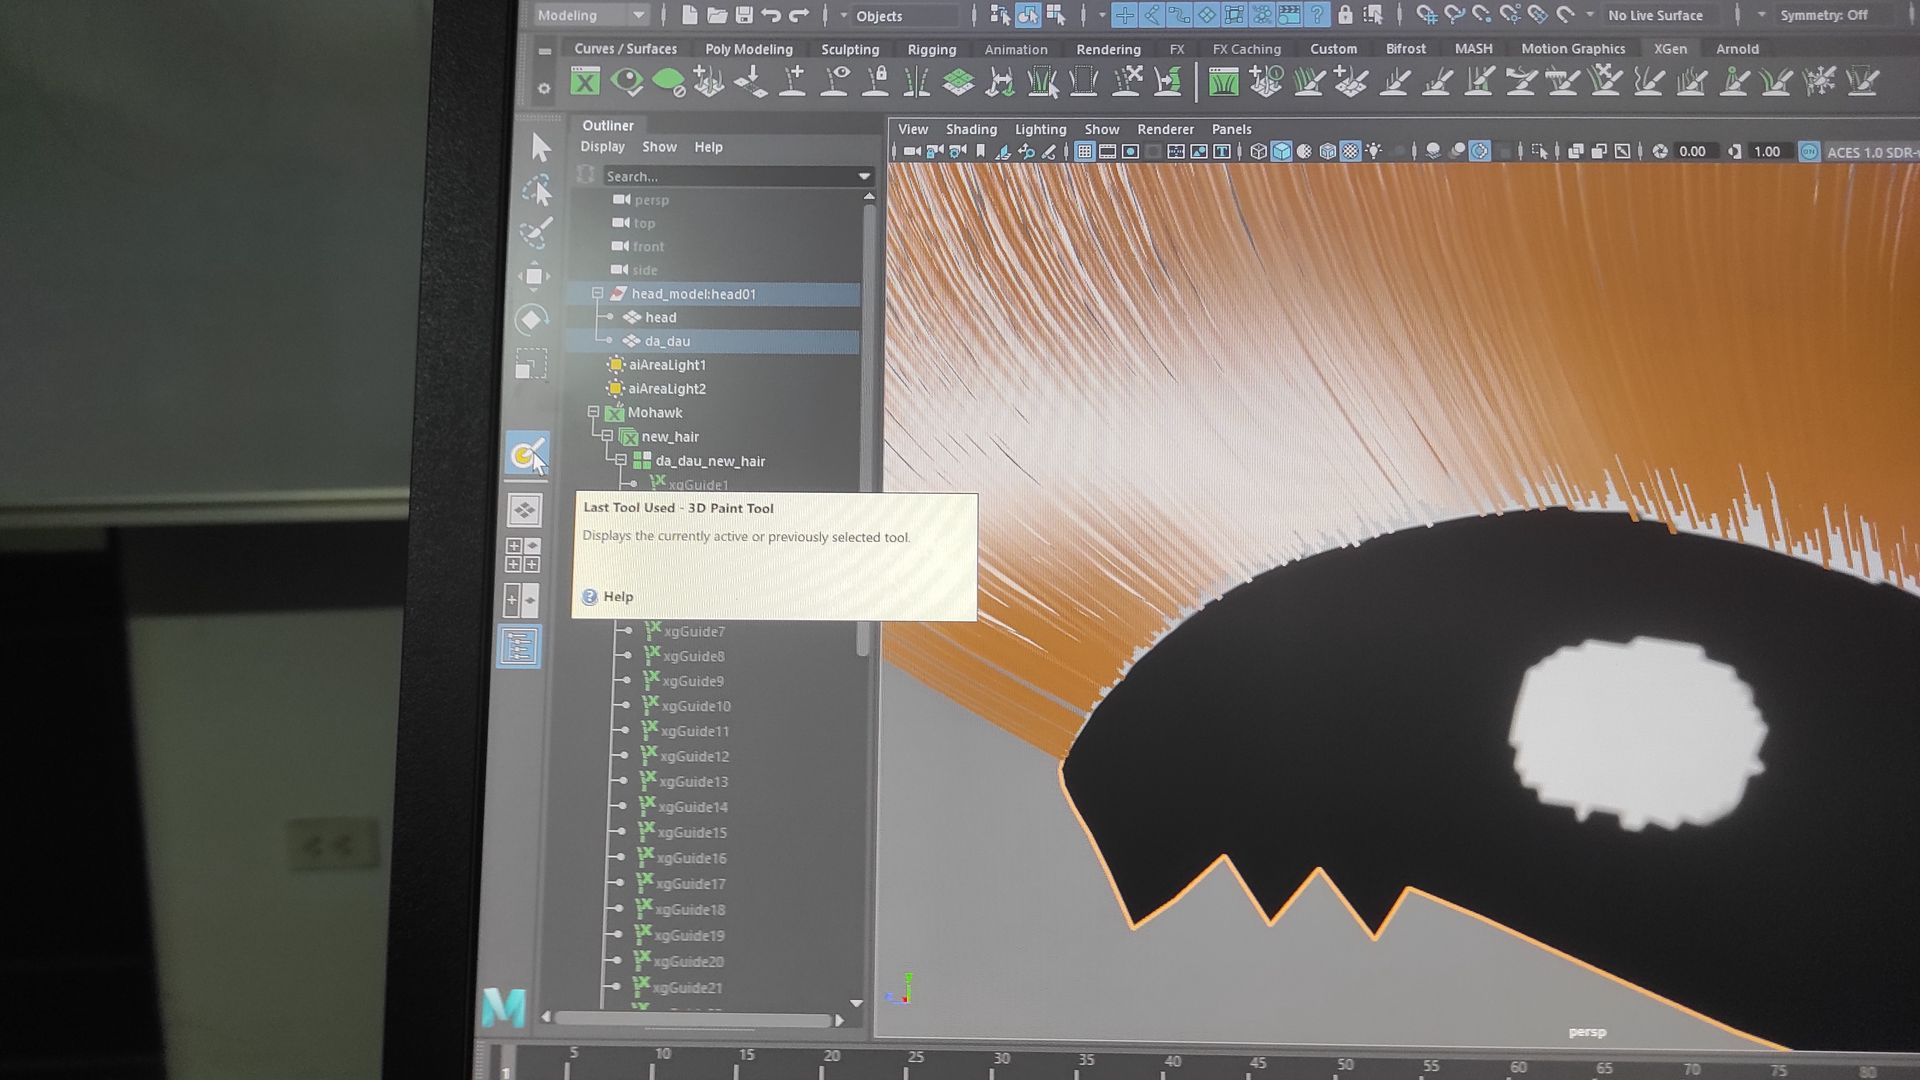The width and height of the screenshot is (1920, 1080).
Task: Collapse the Mohawk collection node
Action: click(593, 412)
